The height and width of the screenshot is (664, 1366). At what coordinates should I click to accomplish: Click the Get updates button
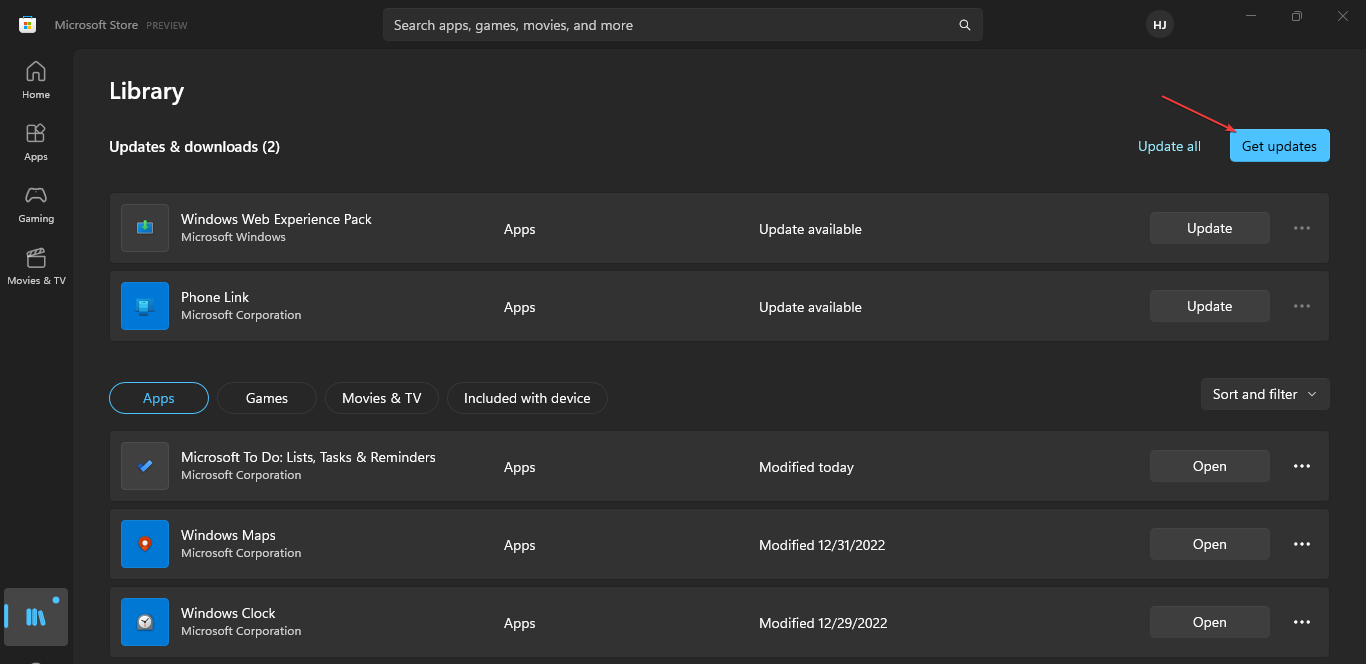coord(1279,145)
